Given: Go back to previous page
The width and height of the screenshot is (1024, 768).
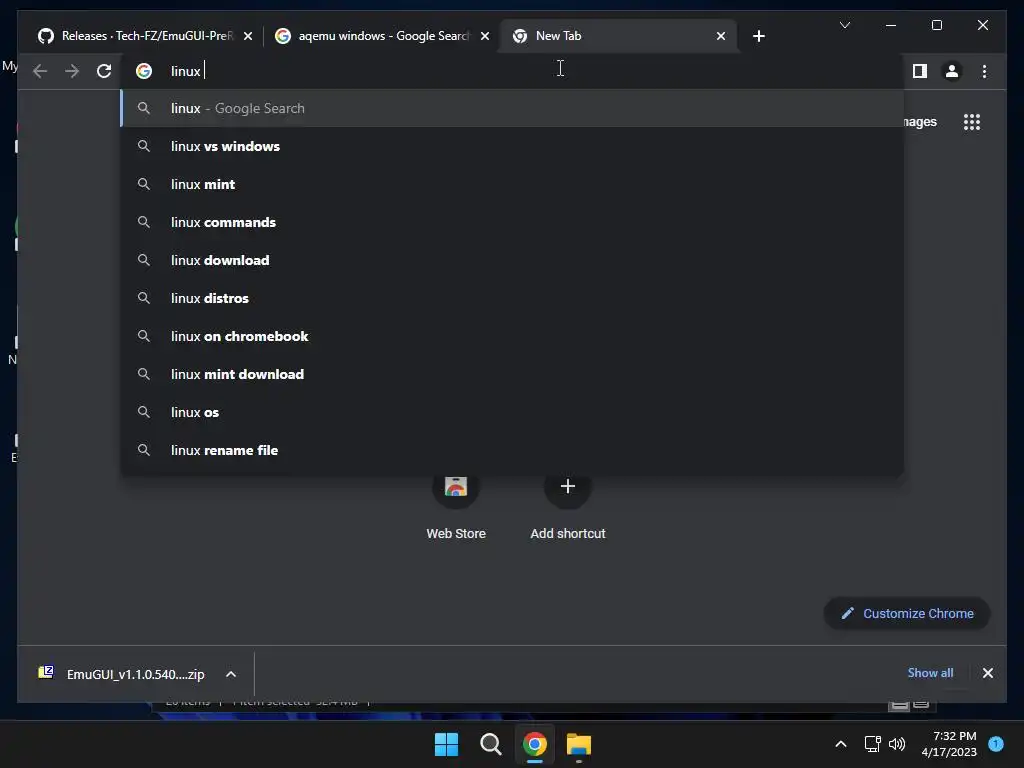Looking at the screenshot, I should coord(40,71).
